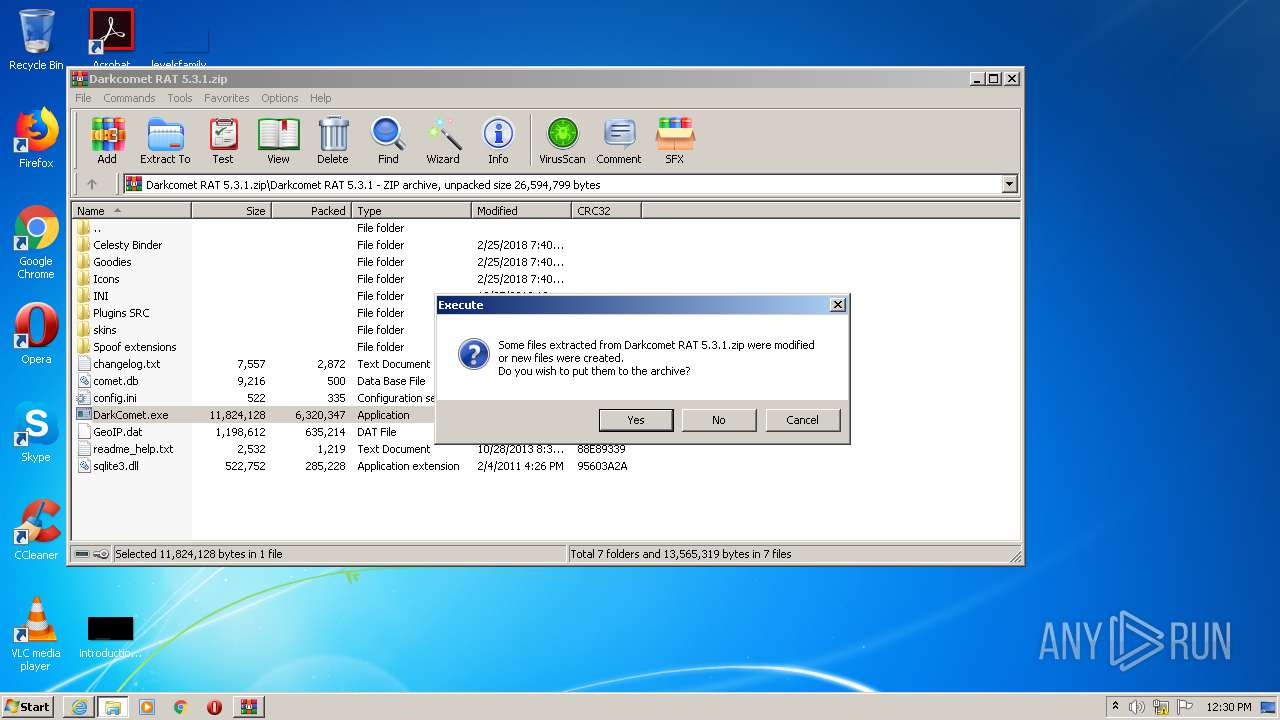Click Cancel in the Execute dialog
The height and width of the screenshot is (720, 1280).
[802, 420]
